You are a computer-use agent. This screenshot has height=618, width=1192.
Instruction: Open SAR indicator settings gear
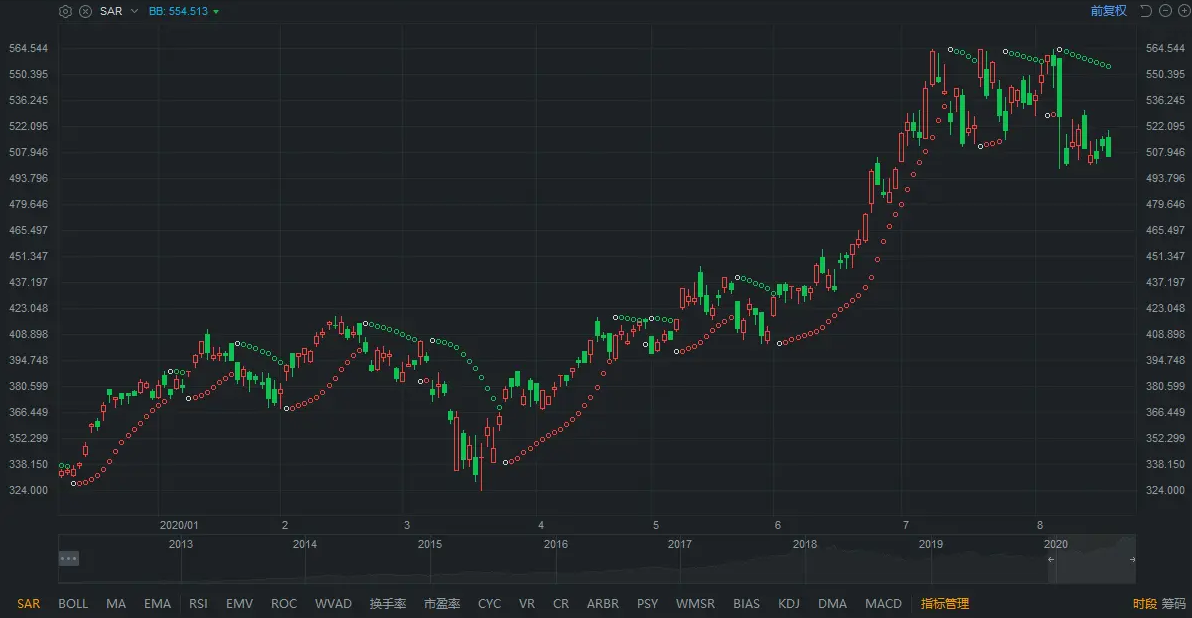click(x=66, y=11)
